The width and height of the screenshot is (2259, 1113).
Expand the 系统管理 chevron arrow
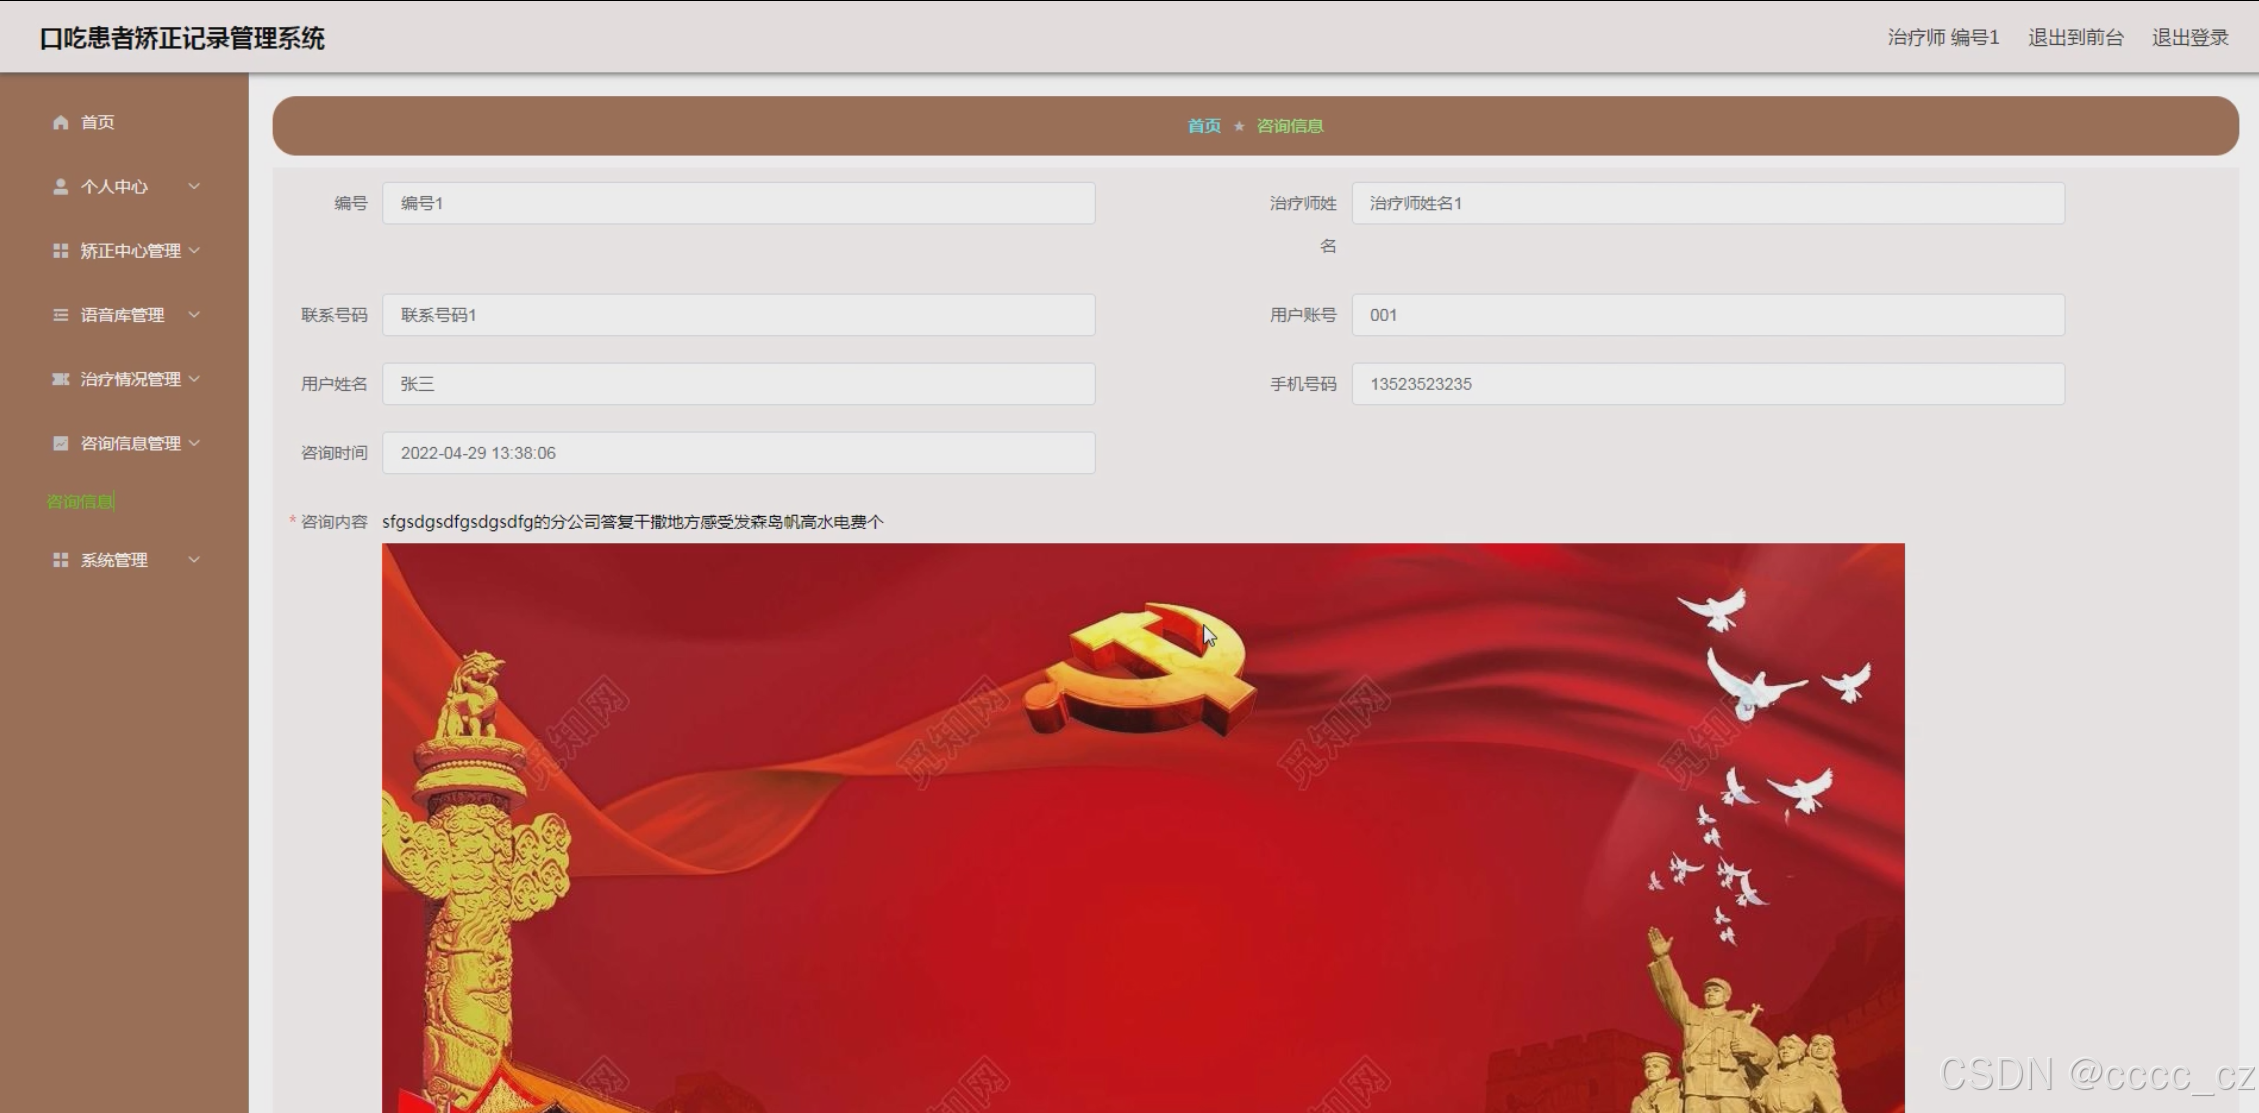pyautogui.click(x=194, y=560)
